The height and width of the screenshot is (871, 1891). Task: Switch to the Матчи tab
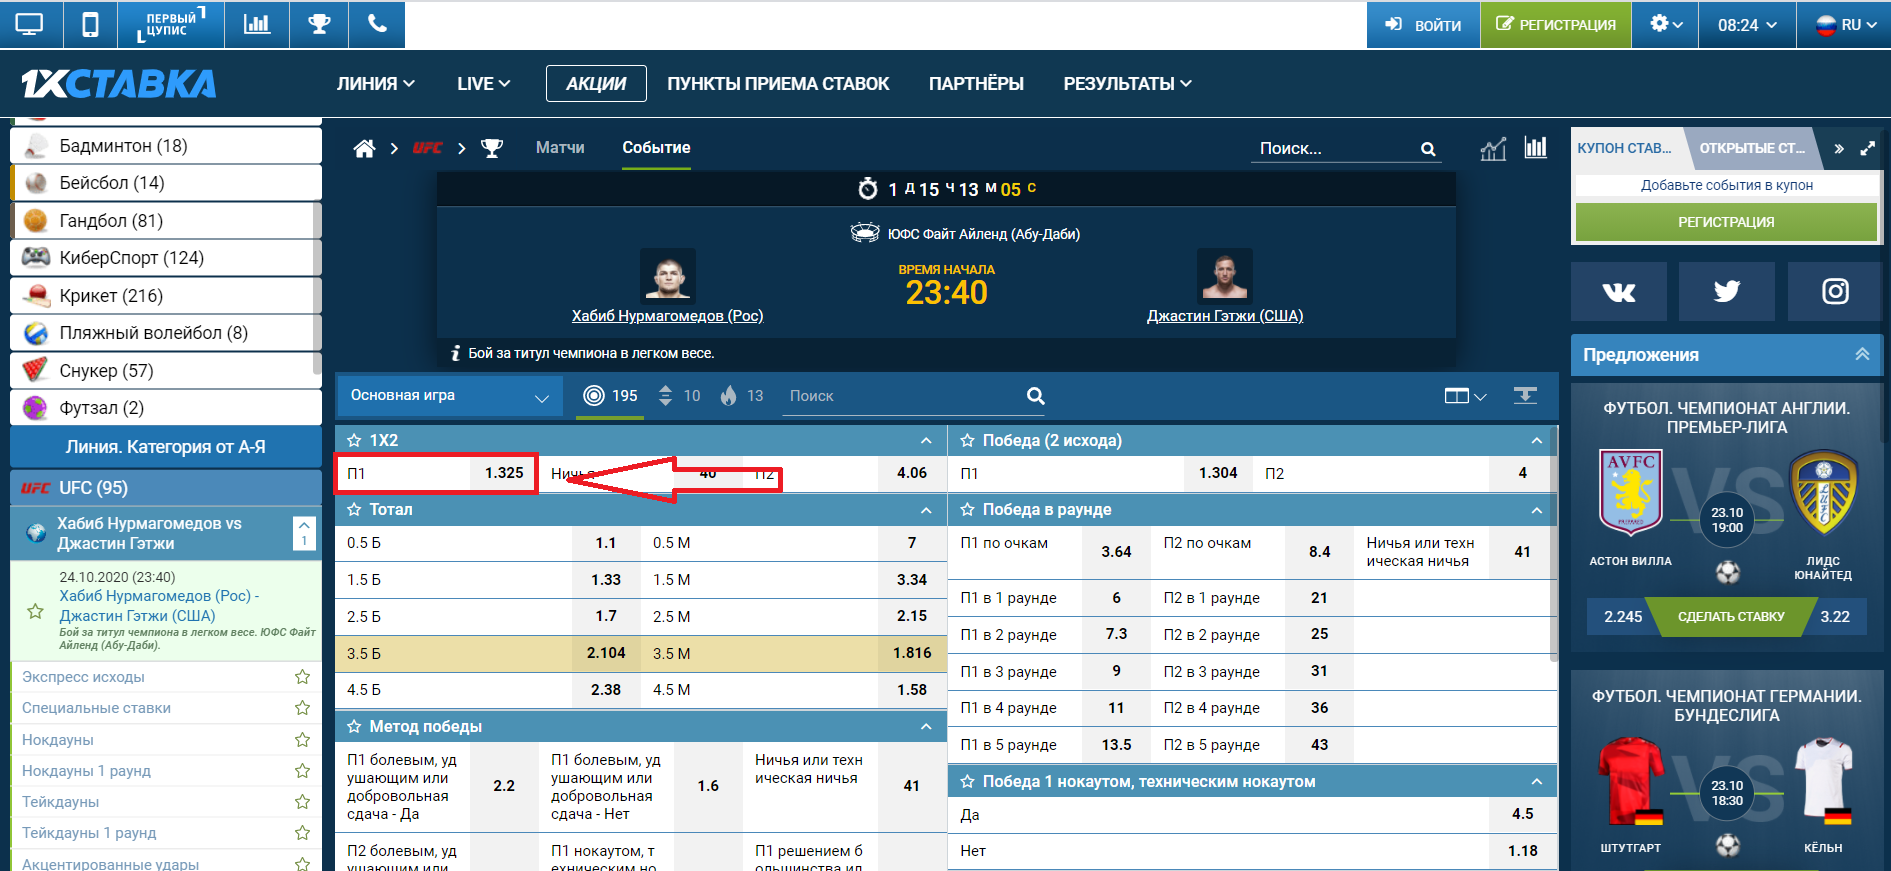[560, 148]
